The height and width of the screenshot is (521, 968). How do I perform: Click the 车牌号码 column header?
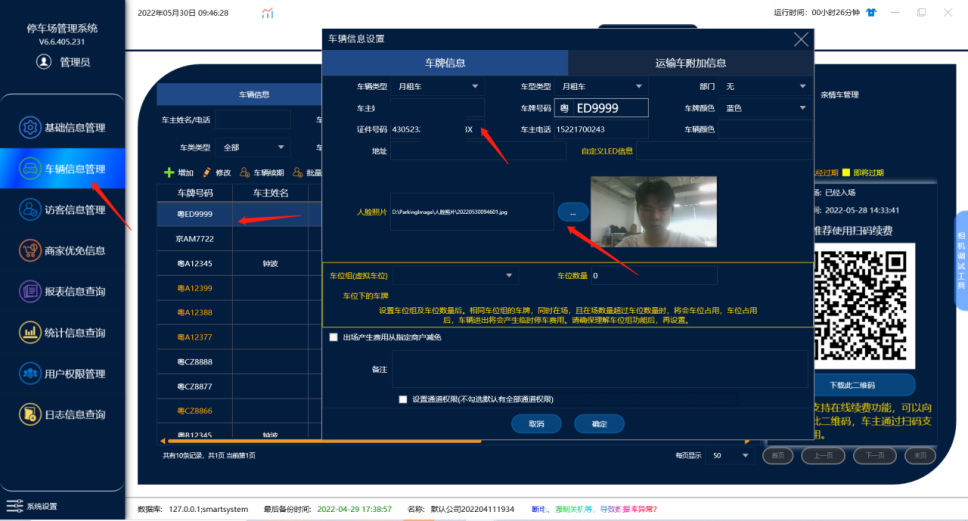pyautogui.click(x=195, y=193)
